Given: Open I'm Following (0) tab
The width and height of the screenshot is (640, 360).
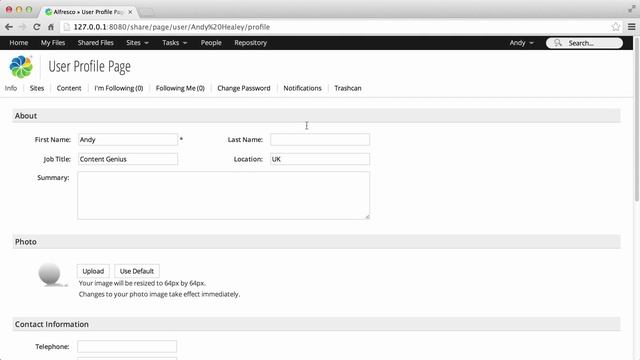Looking at the screenshot, I should 119,88.
